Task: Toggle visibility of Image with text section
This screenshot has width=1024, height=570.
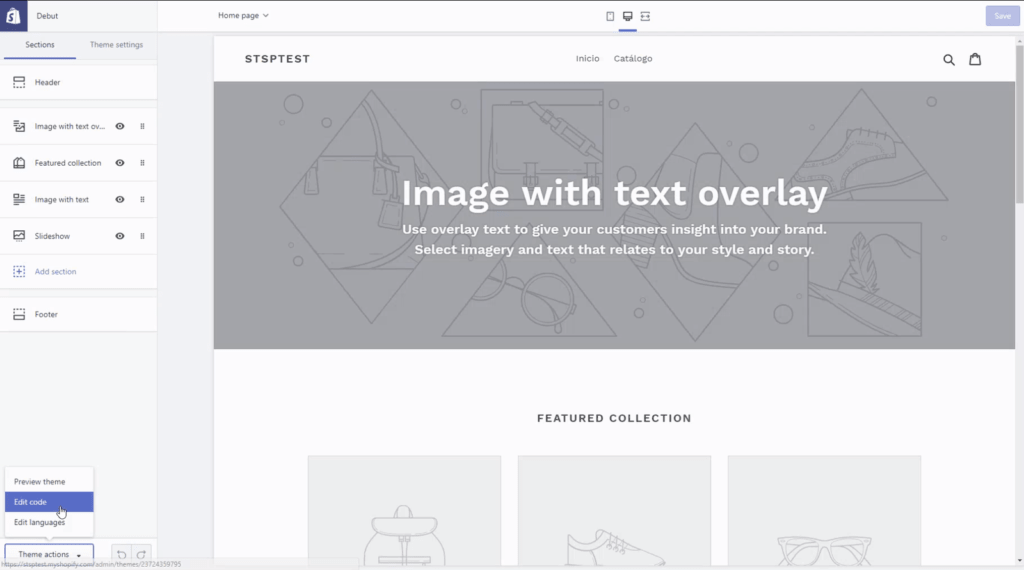Action: pos(120,199)
